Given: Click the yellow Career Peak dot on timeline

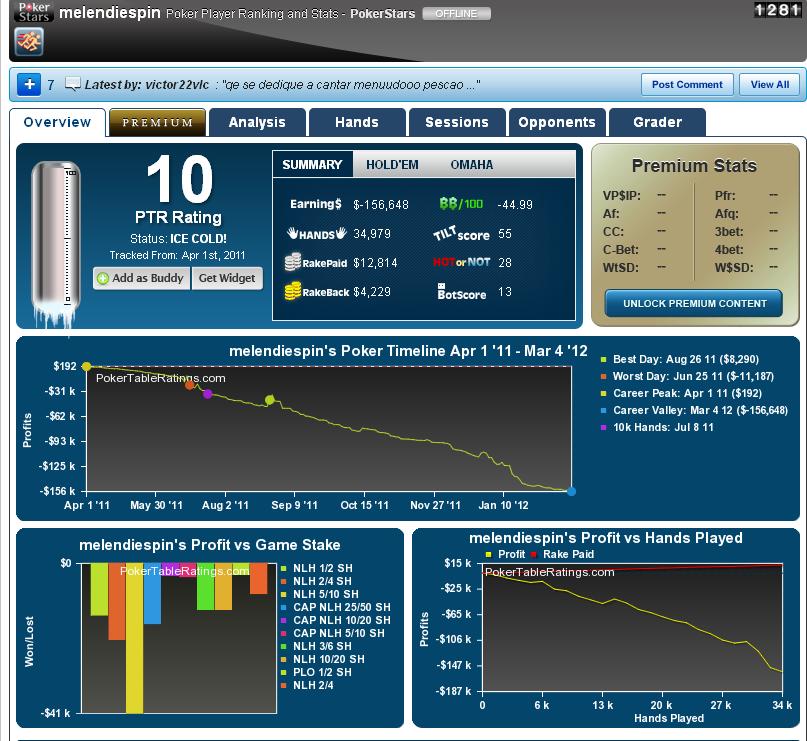Looking at the screenshot, I should (x=86, y=366).
